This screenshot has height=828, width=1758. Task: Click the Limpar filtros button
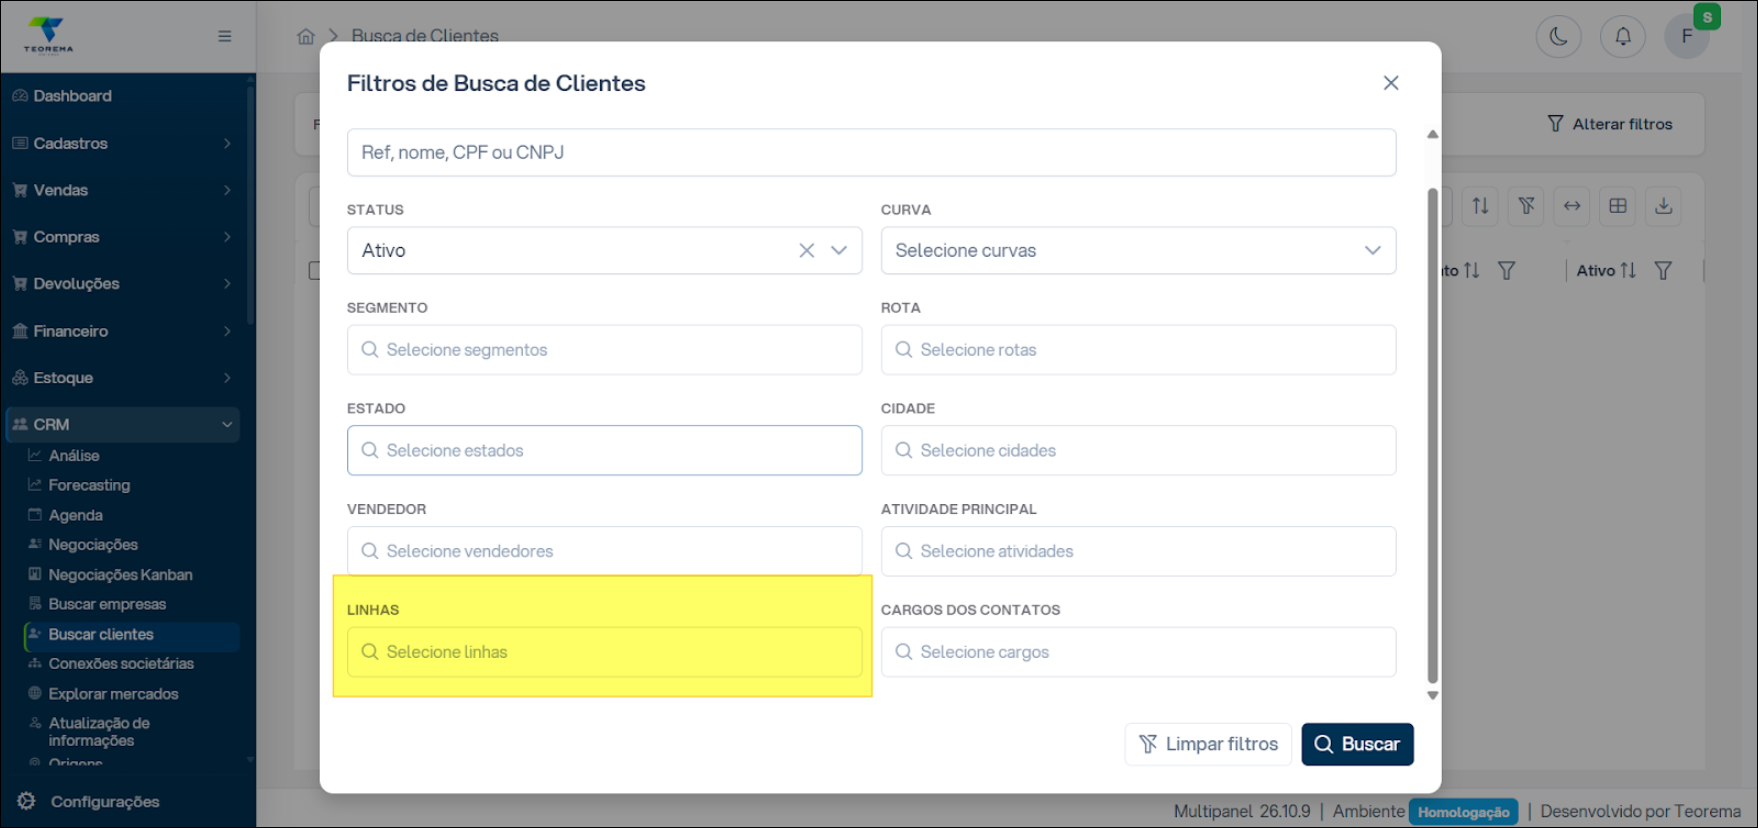pos(1208,744)
